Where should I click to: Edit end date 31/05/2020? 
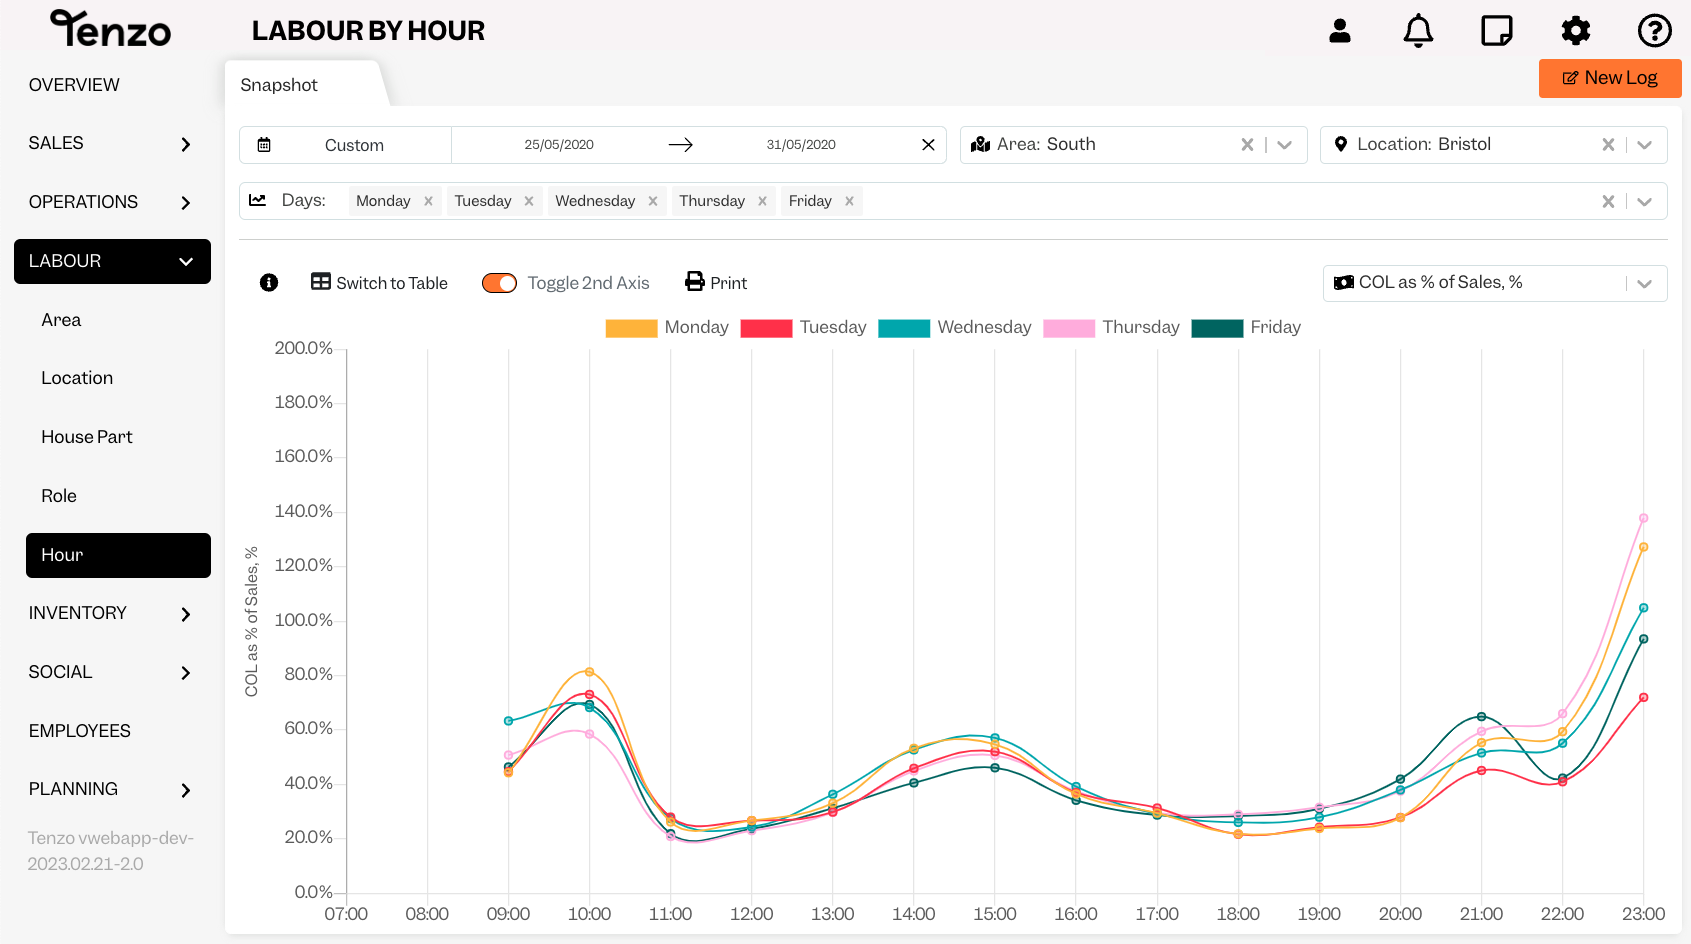[801, 145]
